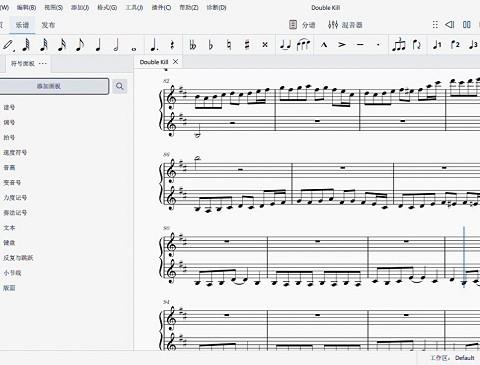Expand the 变音号 palette
Viewport: 480px width, 365px height.
pos(12,183)
